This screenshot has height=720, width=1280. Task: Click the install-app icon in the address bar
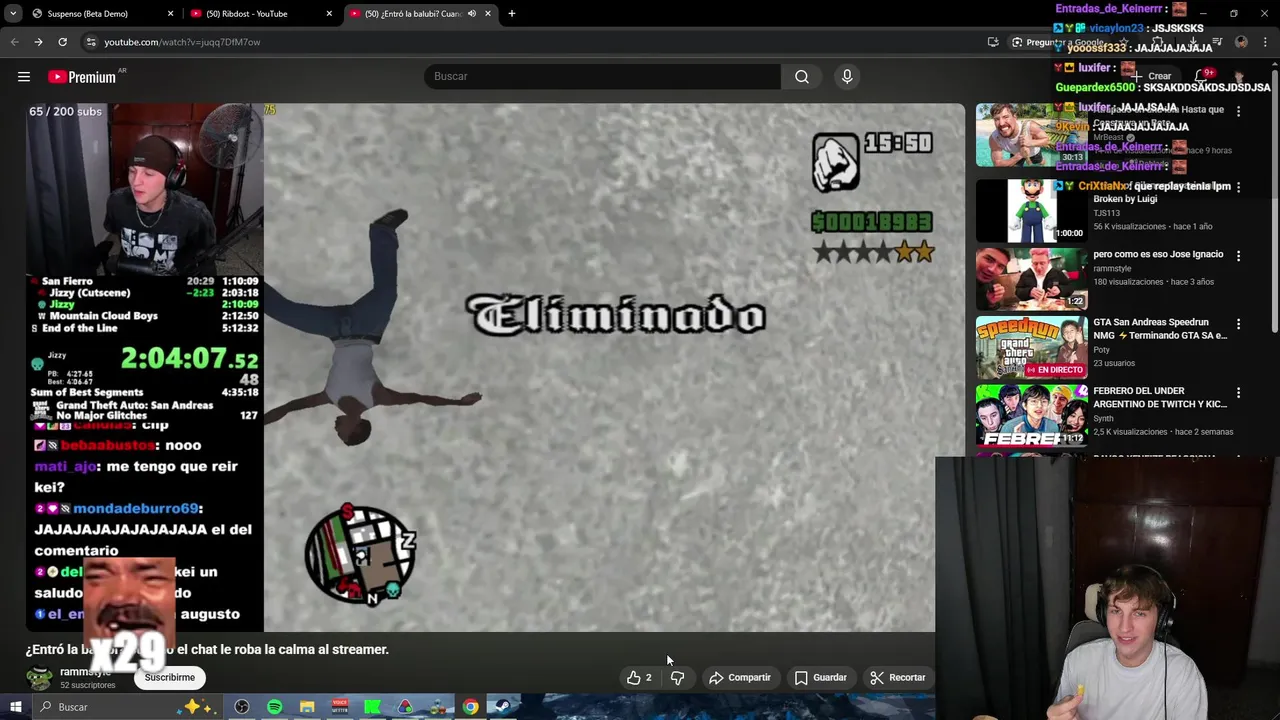993,42
